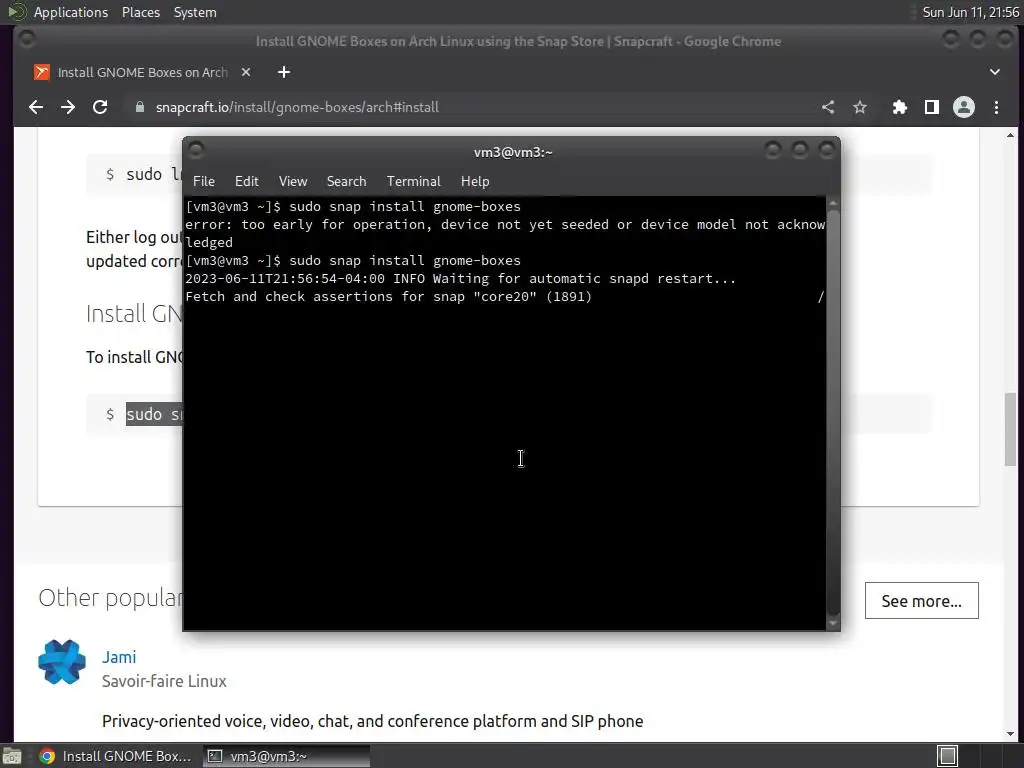Open the System menu in top panel
The width and height of the screenshot is (1024, 768).
[x=195, y=12]
